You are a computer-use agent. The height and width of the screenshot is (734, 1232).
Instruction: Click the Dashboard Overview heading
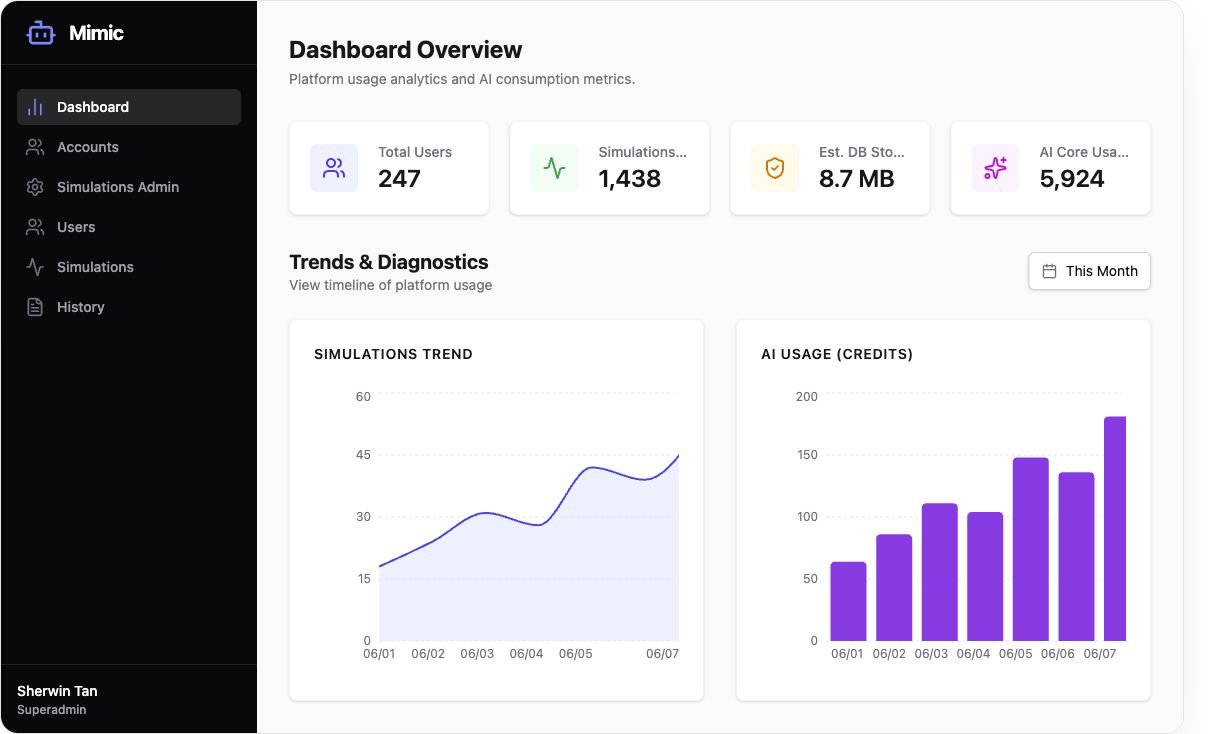[x=405, y=50]
